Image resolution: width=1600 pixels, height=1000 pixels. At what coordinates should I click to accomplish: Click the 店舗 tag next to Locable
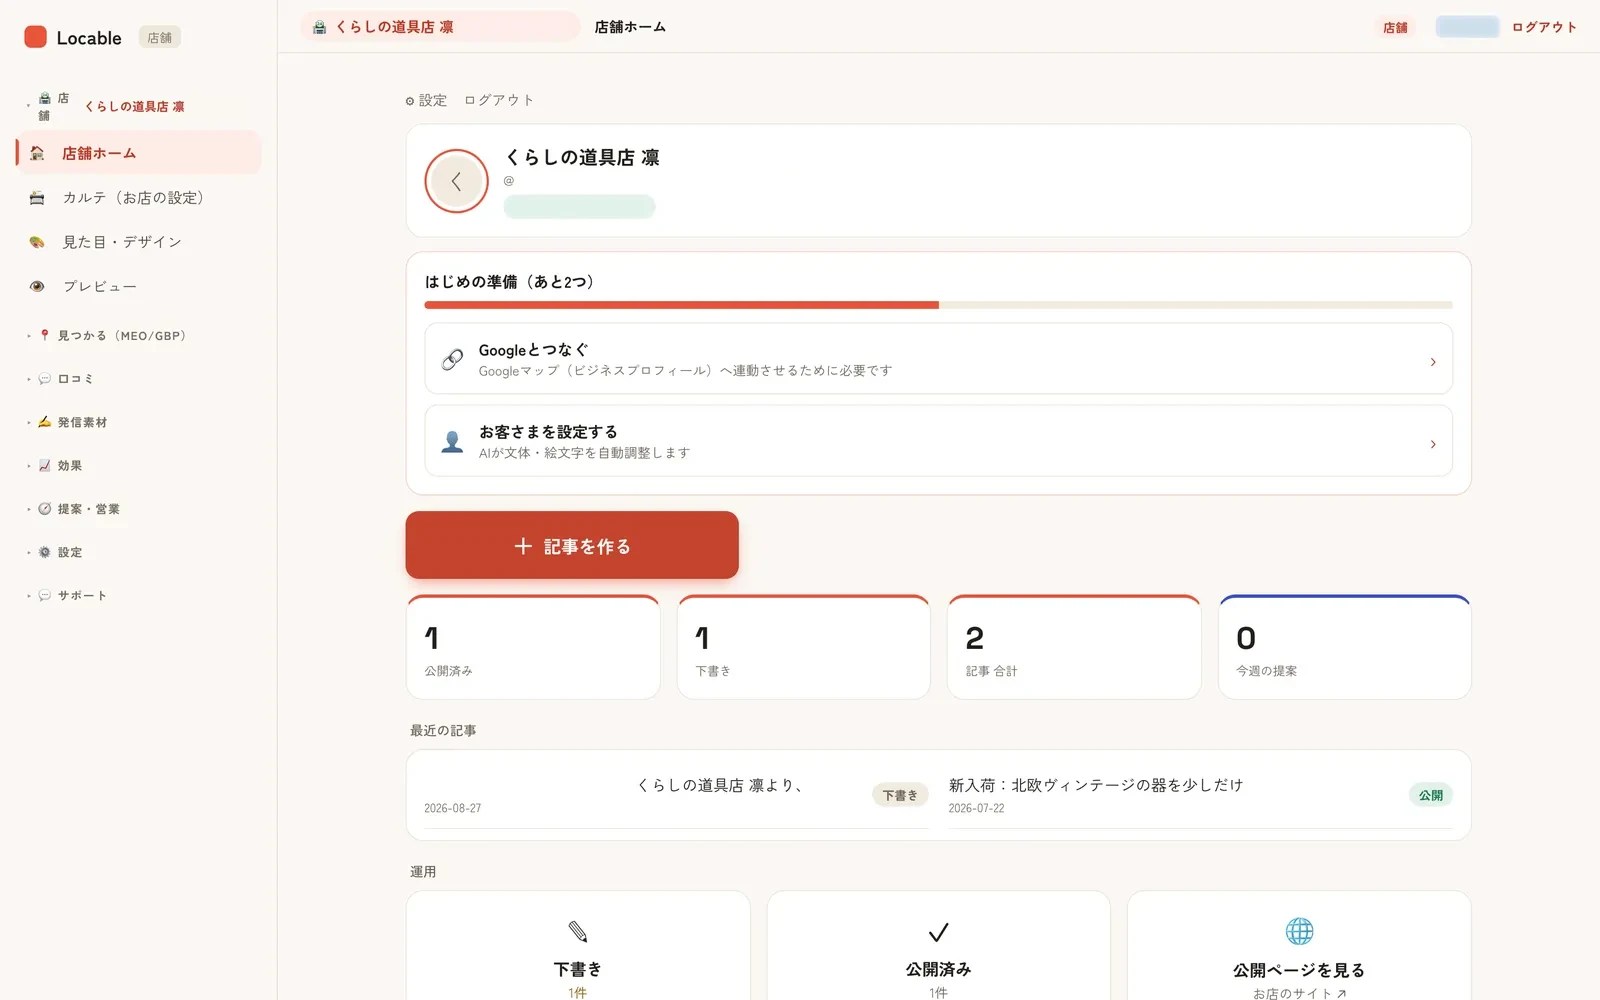(159, 38)
